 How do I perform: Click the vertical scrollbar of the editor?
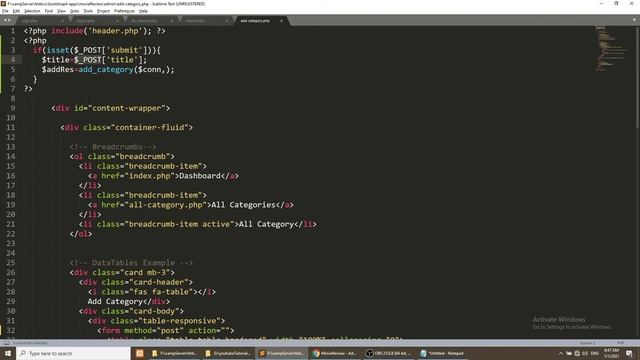[x=638, y=78]
